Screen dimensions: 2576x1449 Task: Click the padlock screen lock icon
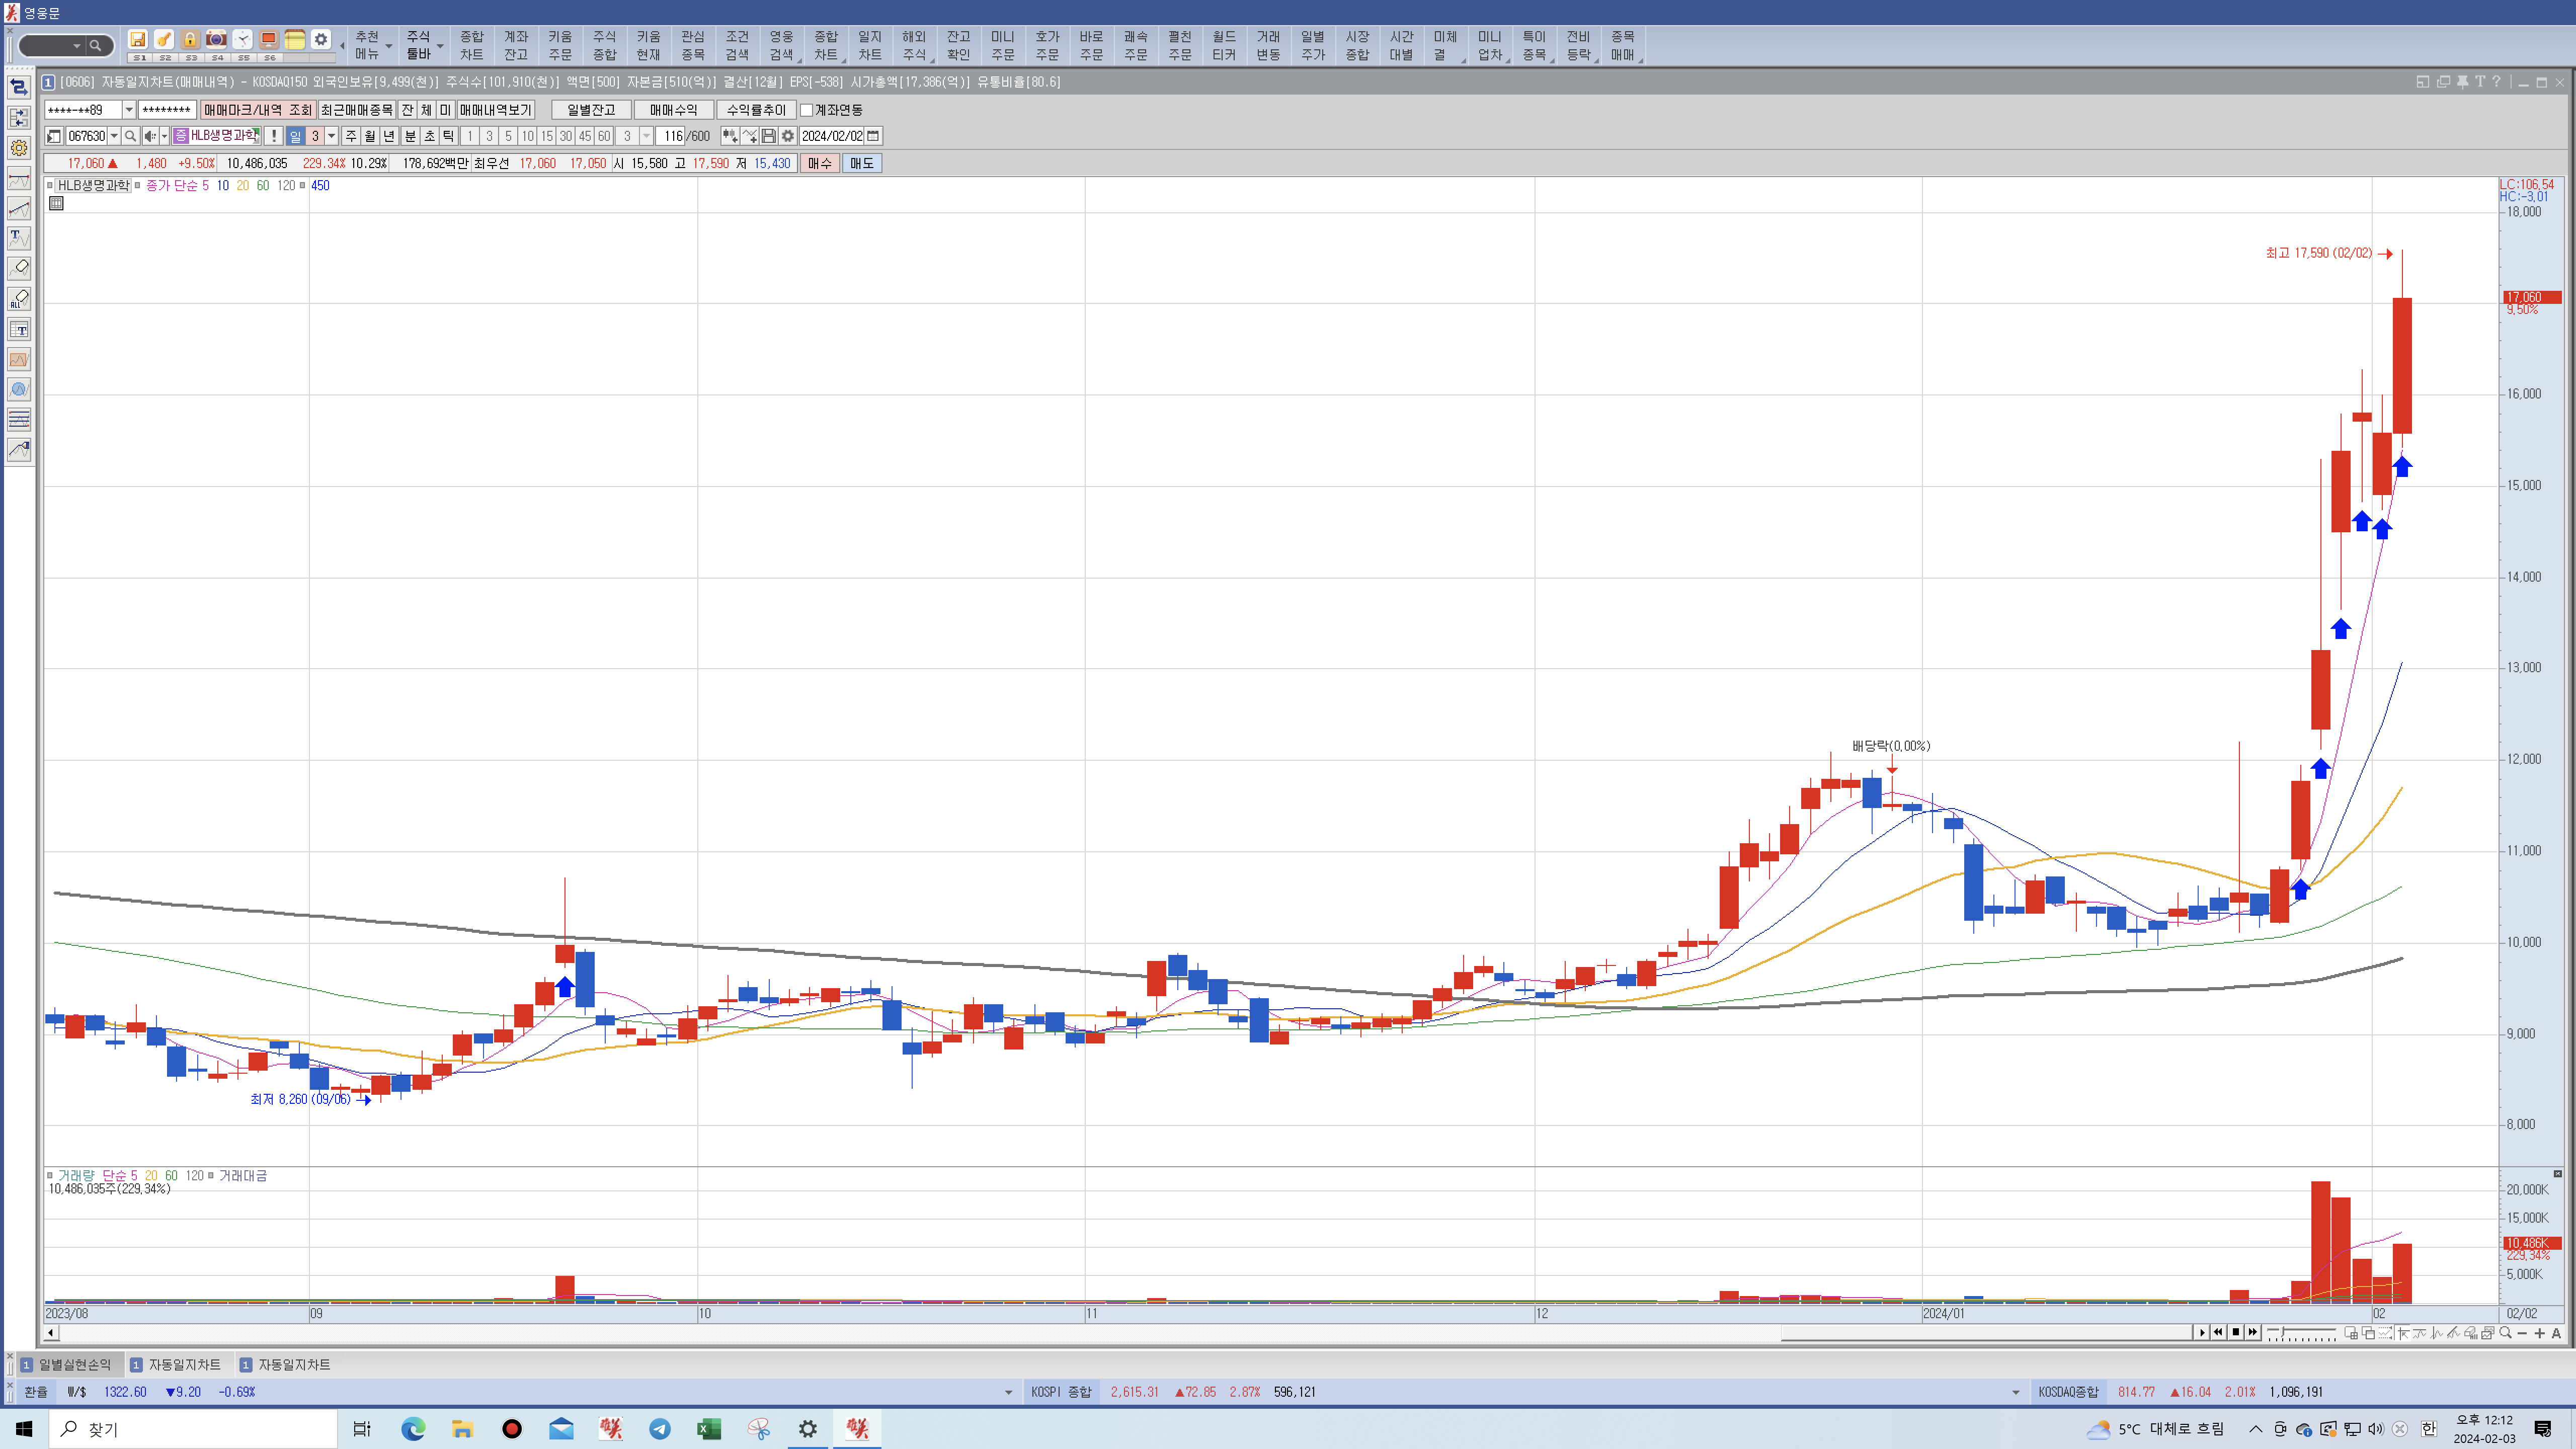190,40
